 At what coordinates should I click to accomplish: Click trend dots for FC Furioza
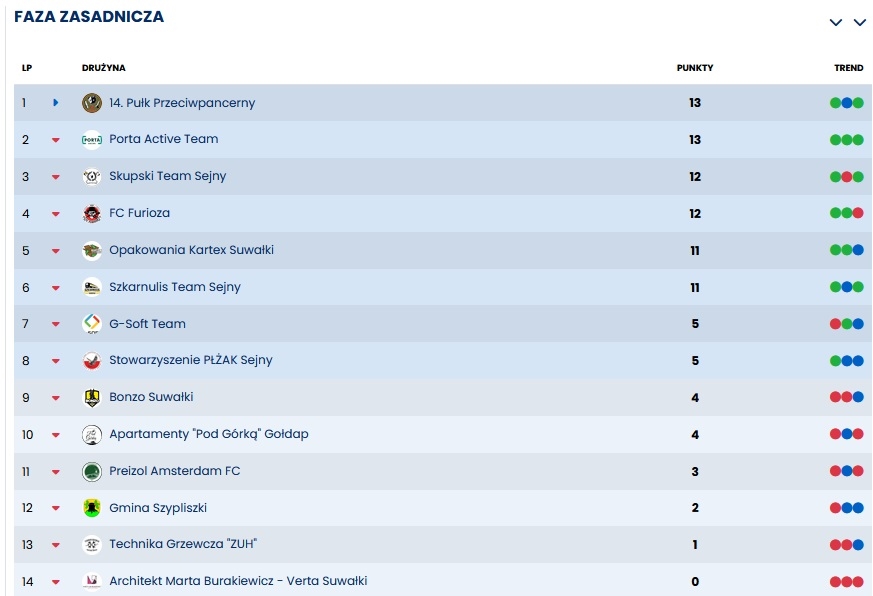point(847,213)
